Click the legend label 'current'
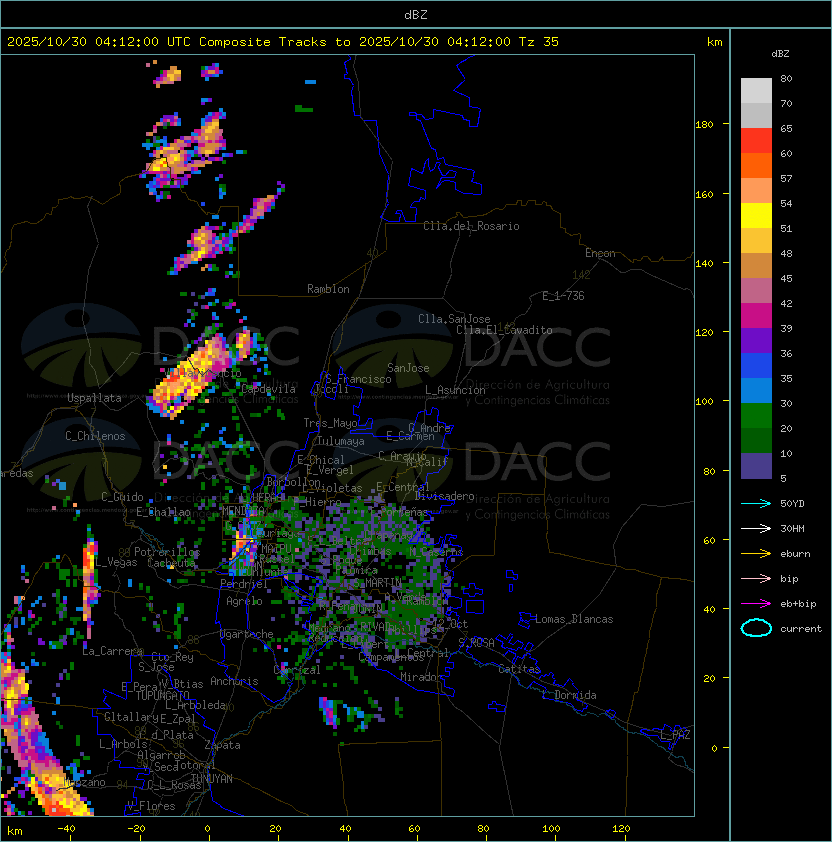The height and width of the screenshot is (842, 832). coord(801,629)
